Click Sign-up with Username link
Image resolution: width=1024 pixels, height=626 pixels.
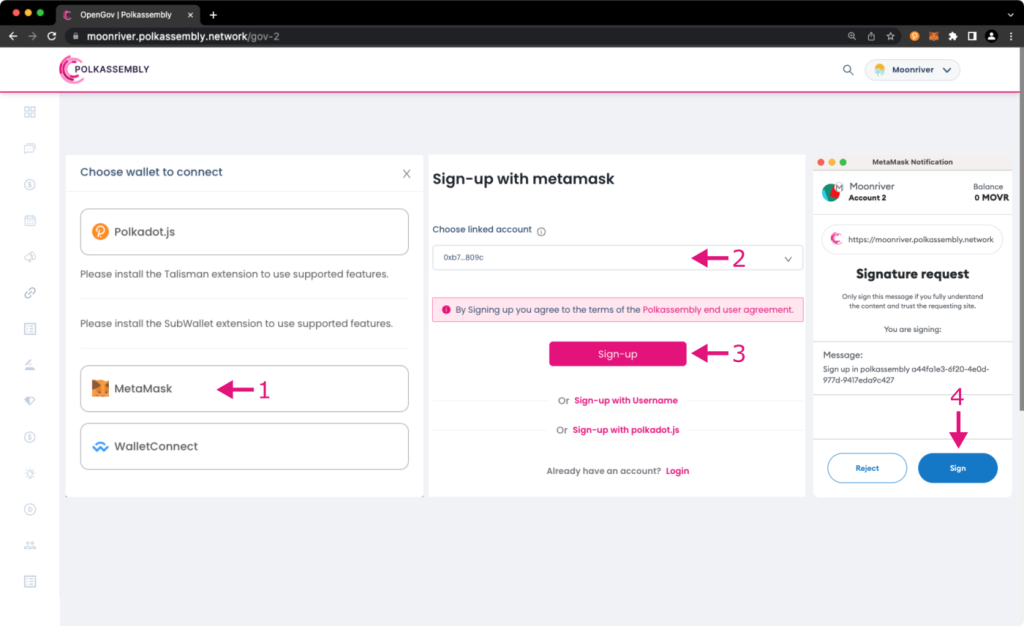pos(626,401)
